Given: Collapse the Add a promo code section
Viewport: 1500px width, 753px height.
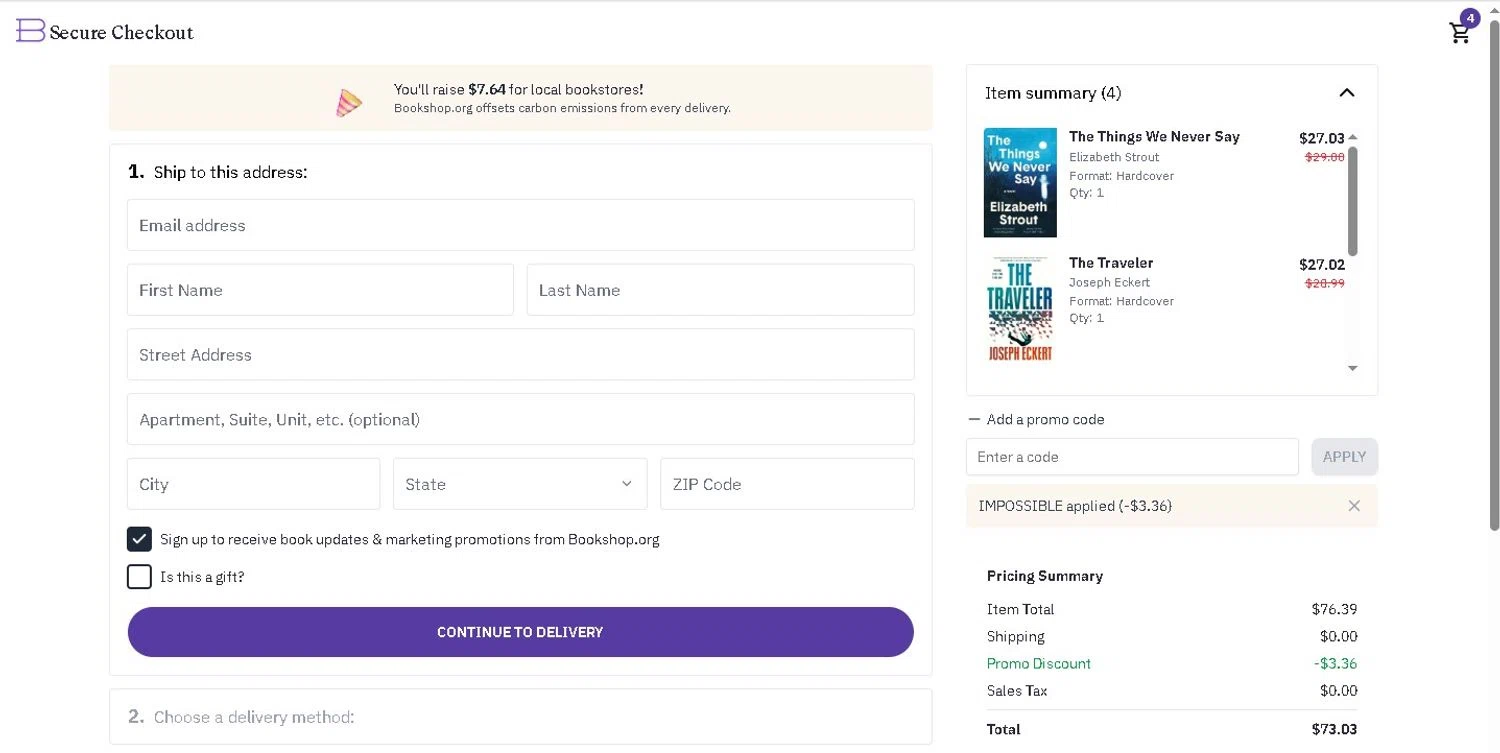Looking at the screenshot, I should click(x=1036, y=420).
